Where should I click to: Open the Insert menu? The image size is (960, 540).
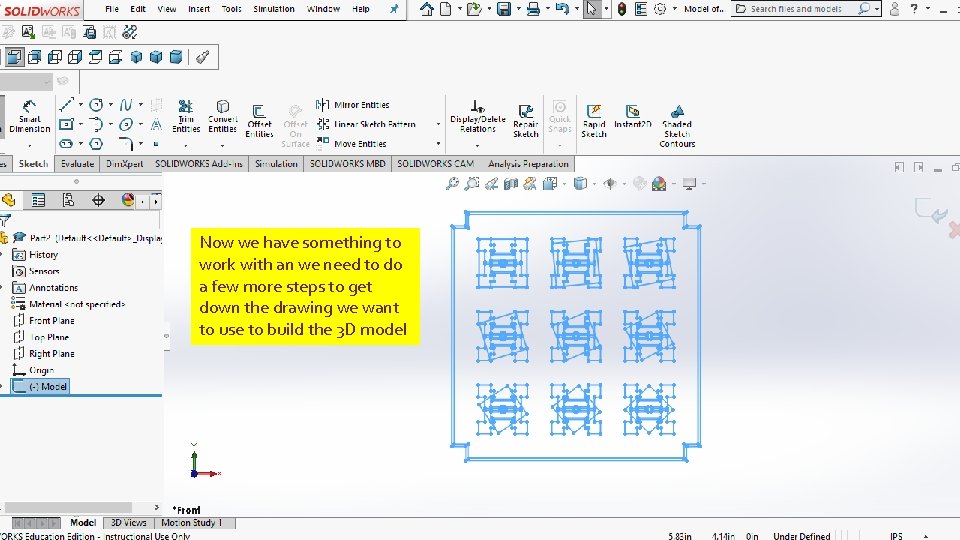pos(199,9)
